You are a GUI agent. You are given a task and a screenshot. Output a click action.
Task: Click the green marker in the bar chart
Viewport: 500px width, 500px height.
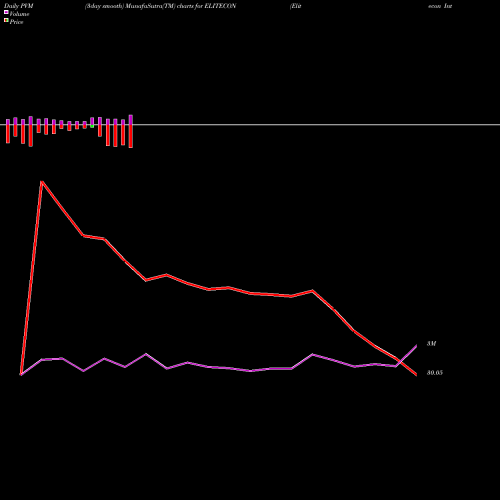[x=92, y=126]
